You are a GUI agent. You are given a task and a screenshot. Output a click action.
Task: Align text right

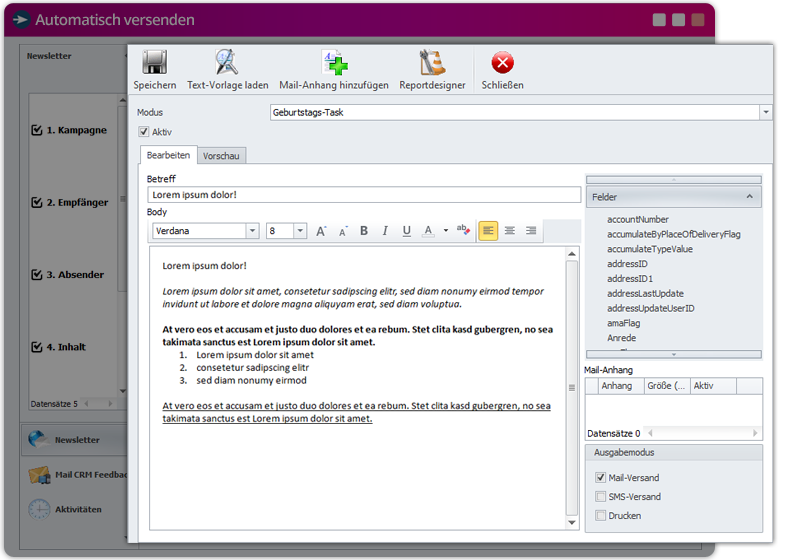click(x=531, y=231)
